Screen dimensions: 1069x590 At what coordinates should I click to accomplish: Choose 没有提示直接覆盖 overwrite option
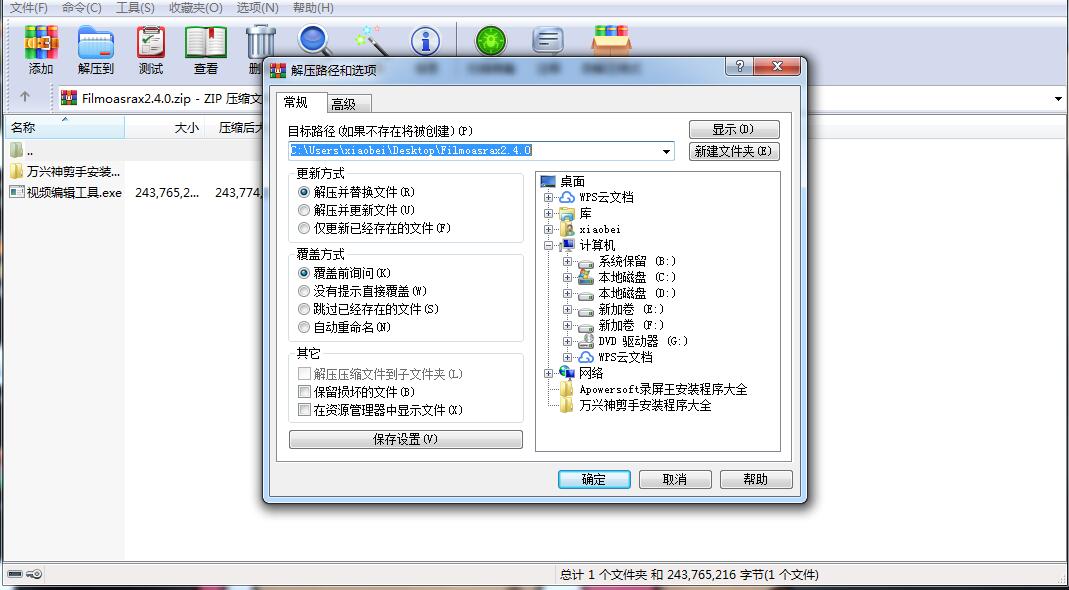(304, 291)
